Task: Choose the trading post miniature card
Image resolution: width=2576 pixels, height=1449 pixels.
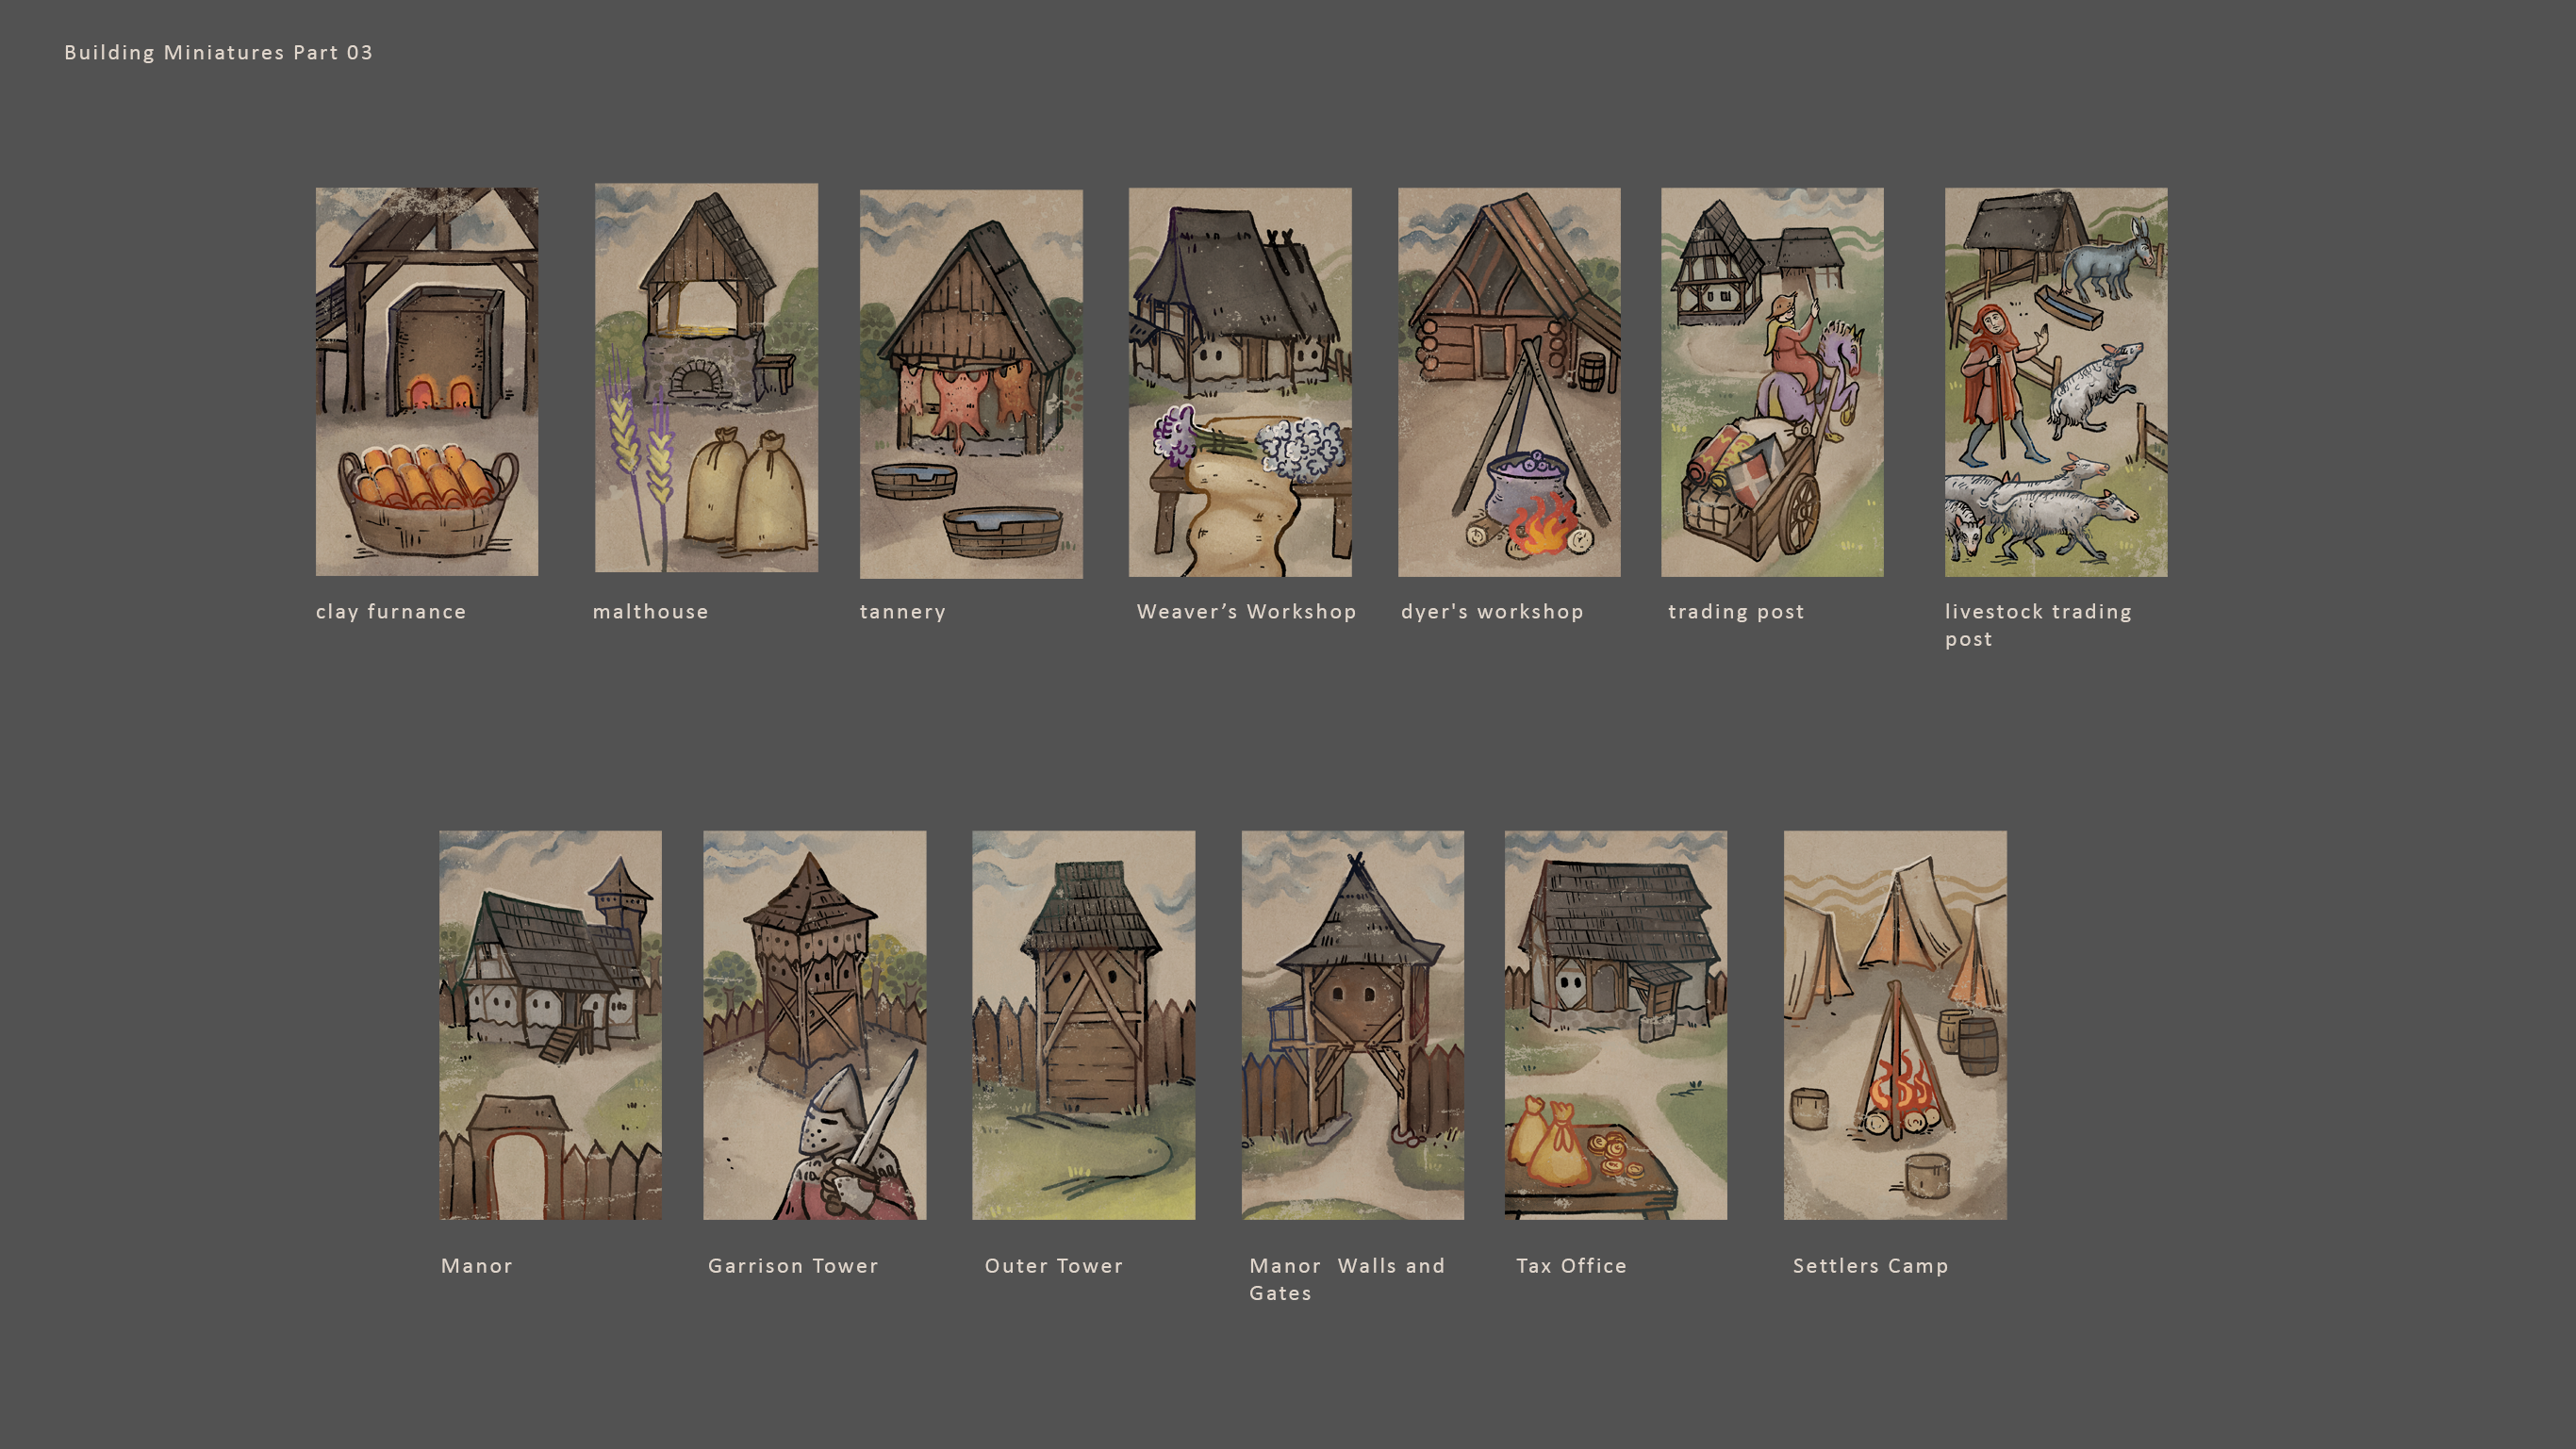Action: (1772, 382)
